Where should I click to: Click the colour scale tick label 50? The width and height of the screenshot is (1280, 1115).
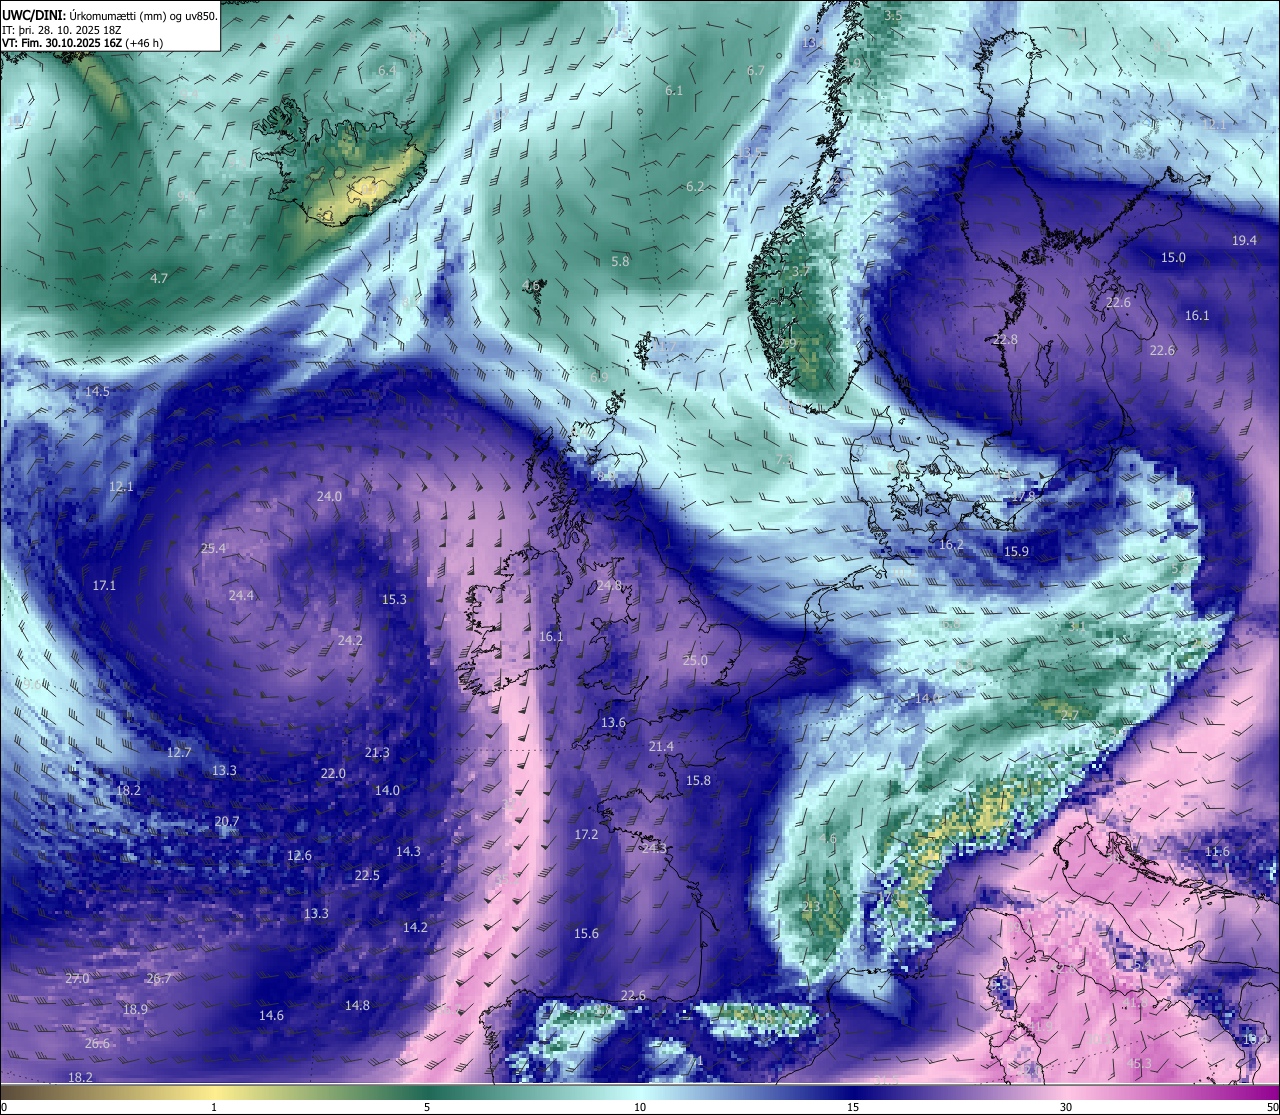click(1272, 1107)
